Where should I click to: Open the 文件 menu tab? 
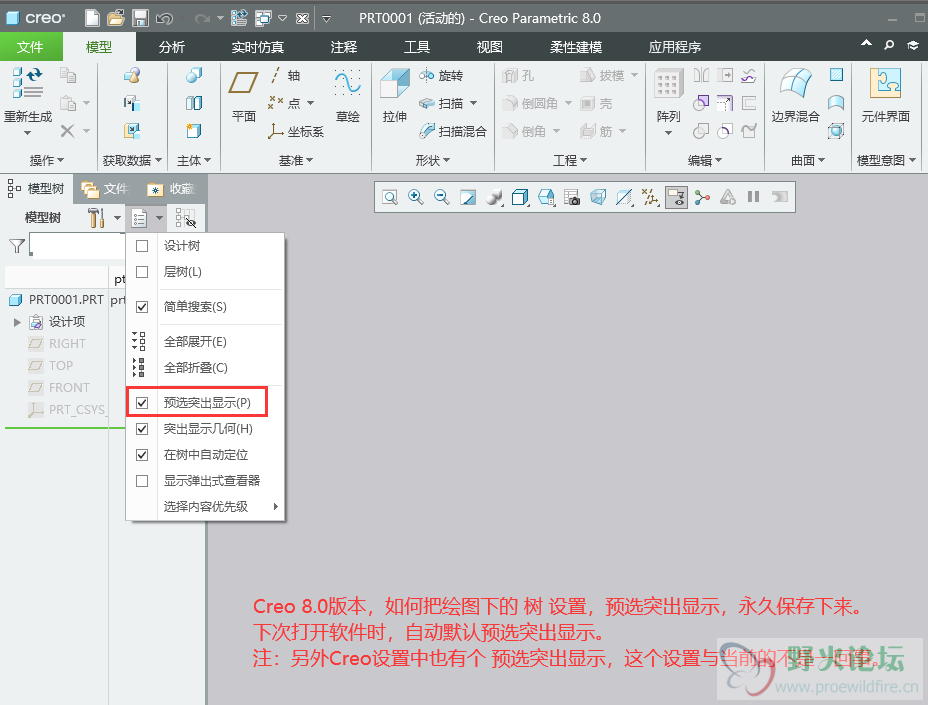30,47
